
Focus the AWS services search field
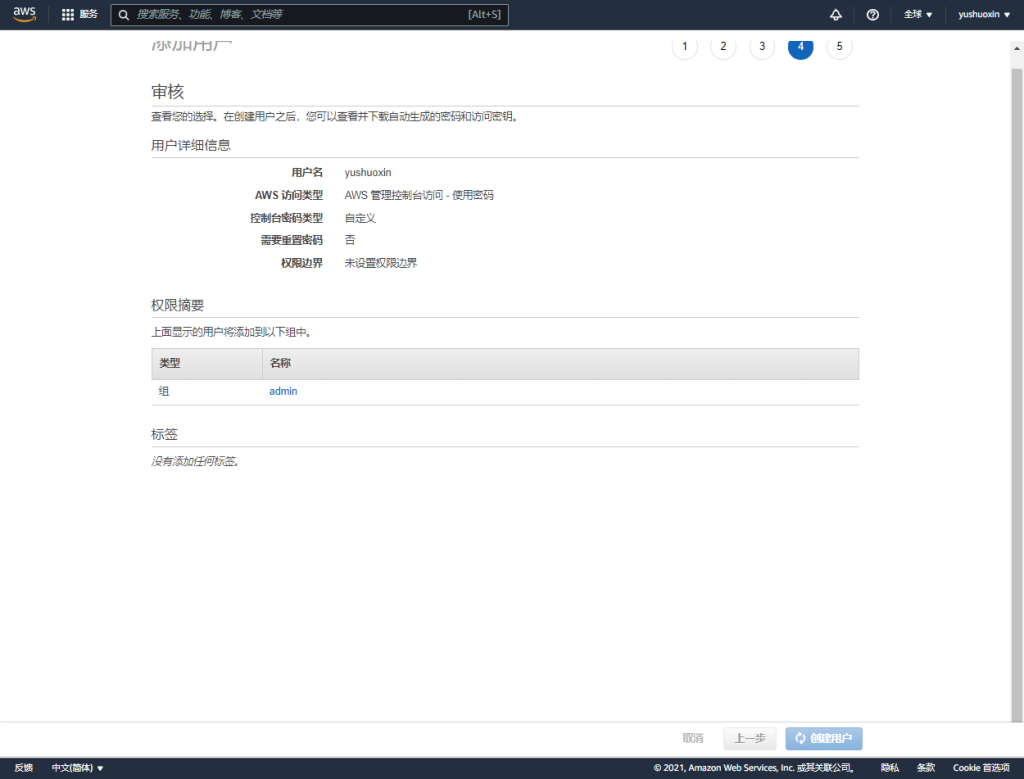tap(300, 15)
